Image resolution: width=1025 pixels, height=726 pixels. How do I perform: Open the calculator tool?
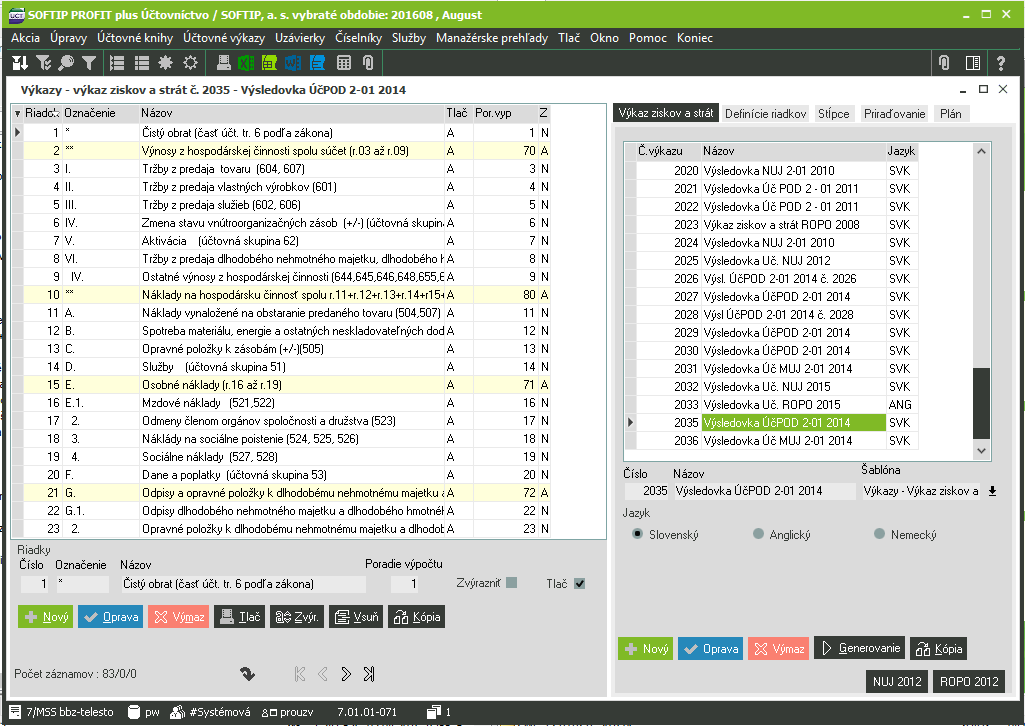344,62
